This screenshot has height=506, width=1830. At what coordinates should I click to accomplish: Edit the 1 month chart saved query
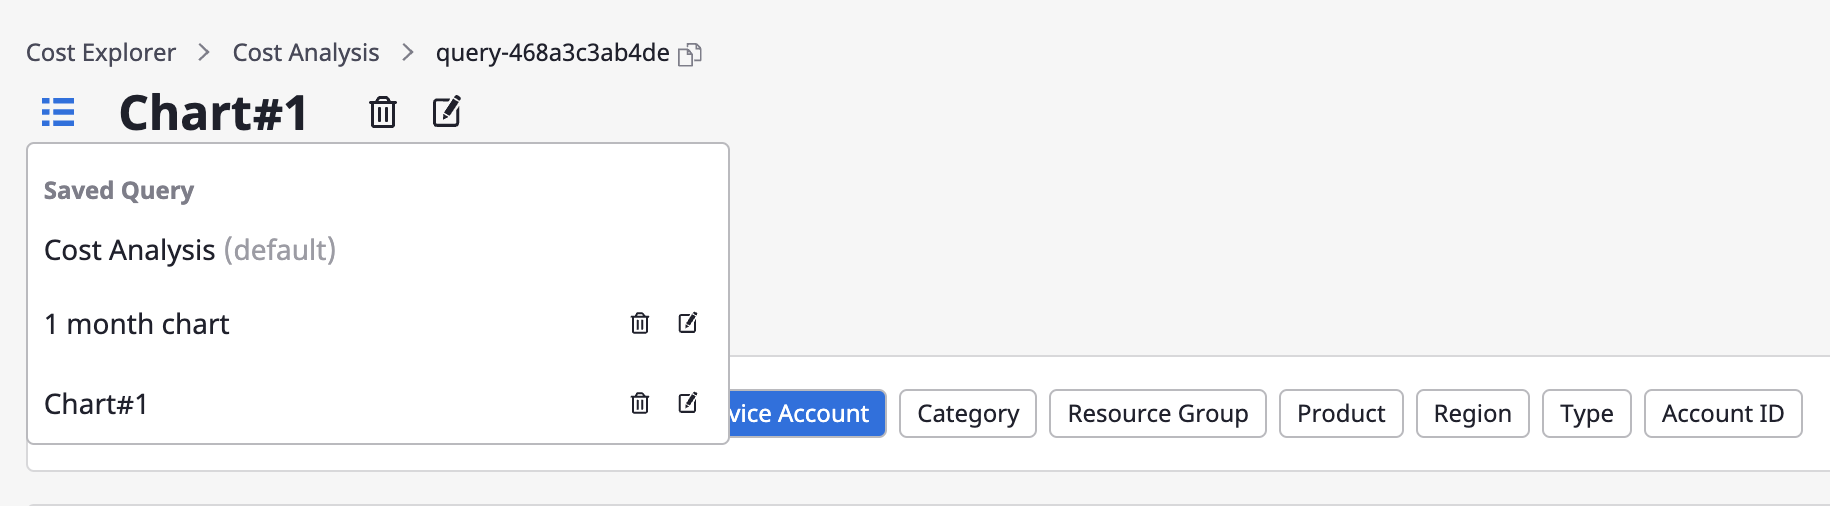pos(688,323)
